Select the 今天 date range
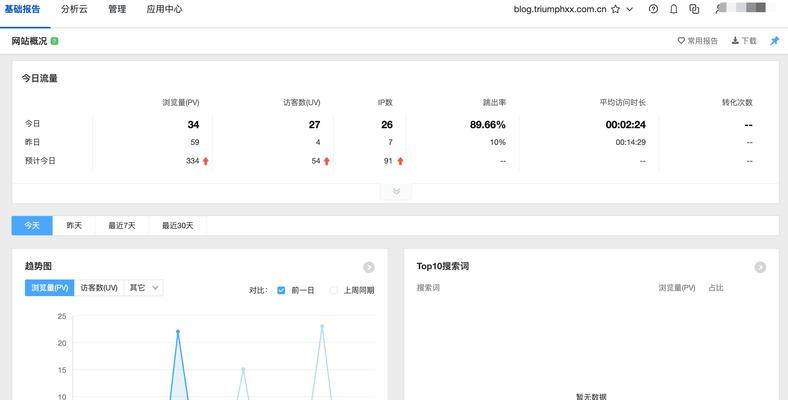Image resolution: width=788 pixels, height=400 pixels. [x=32, y=226]
